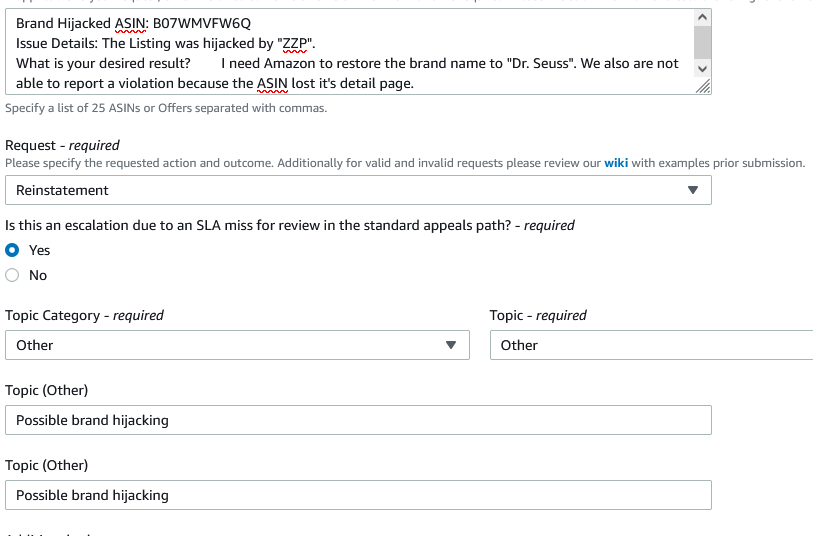Screen dimensions: 813x536
Task: Click the Reinstatement dropdown arrow
Action: (x=694, y=190)
